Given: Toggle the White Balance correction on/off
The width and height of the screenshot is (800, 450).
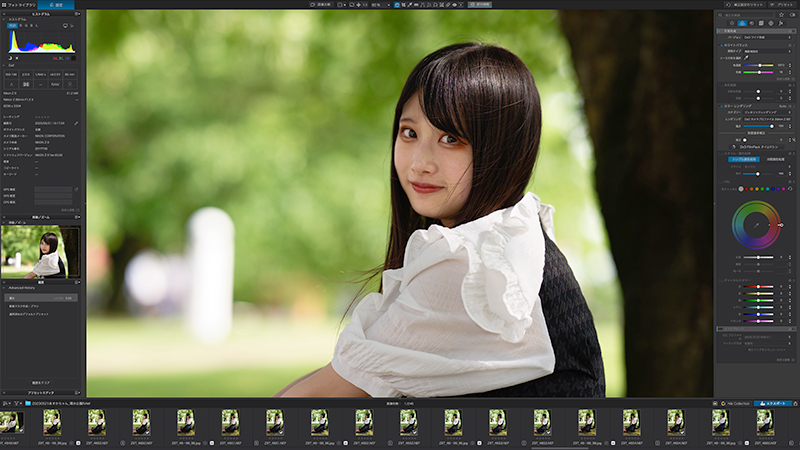Looking at the screenshot, I should [x=721, y=45].
